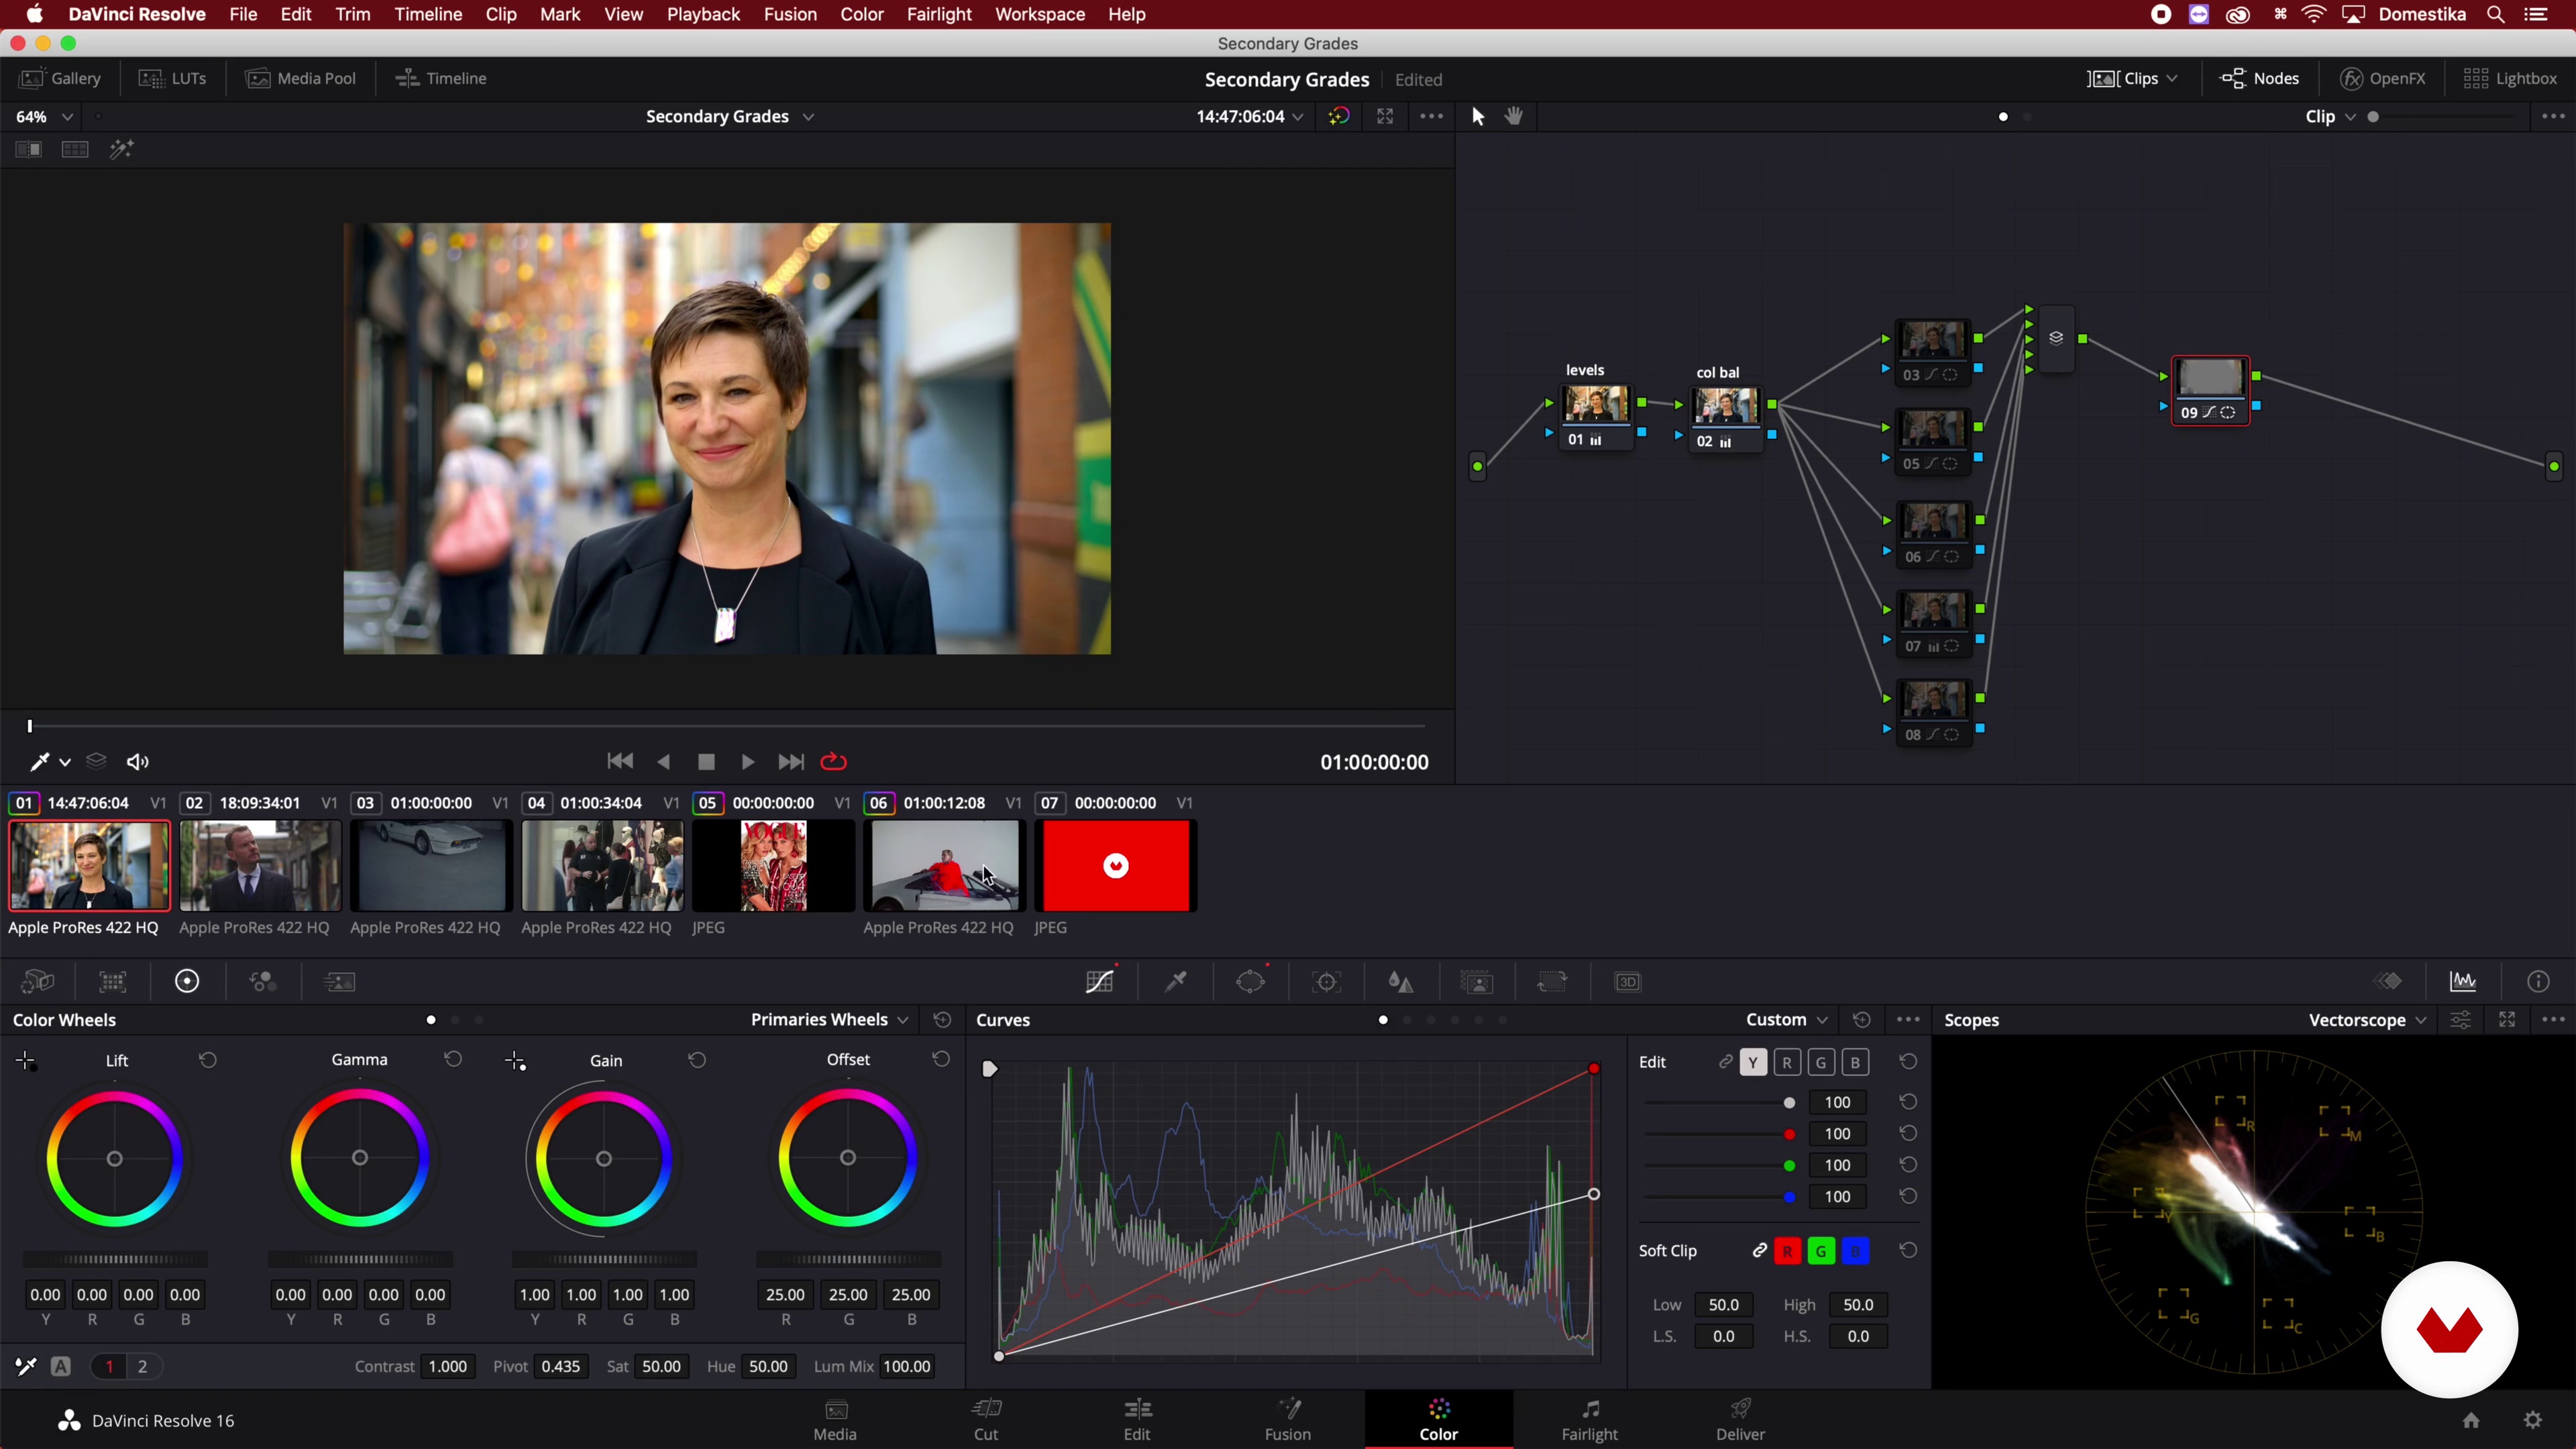Enable split screen view

pyautogui.click(x=75, y=150)
